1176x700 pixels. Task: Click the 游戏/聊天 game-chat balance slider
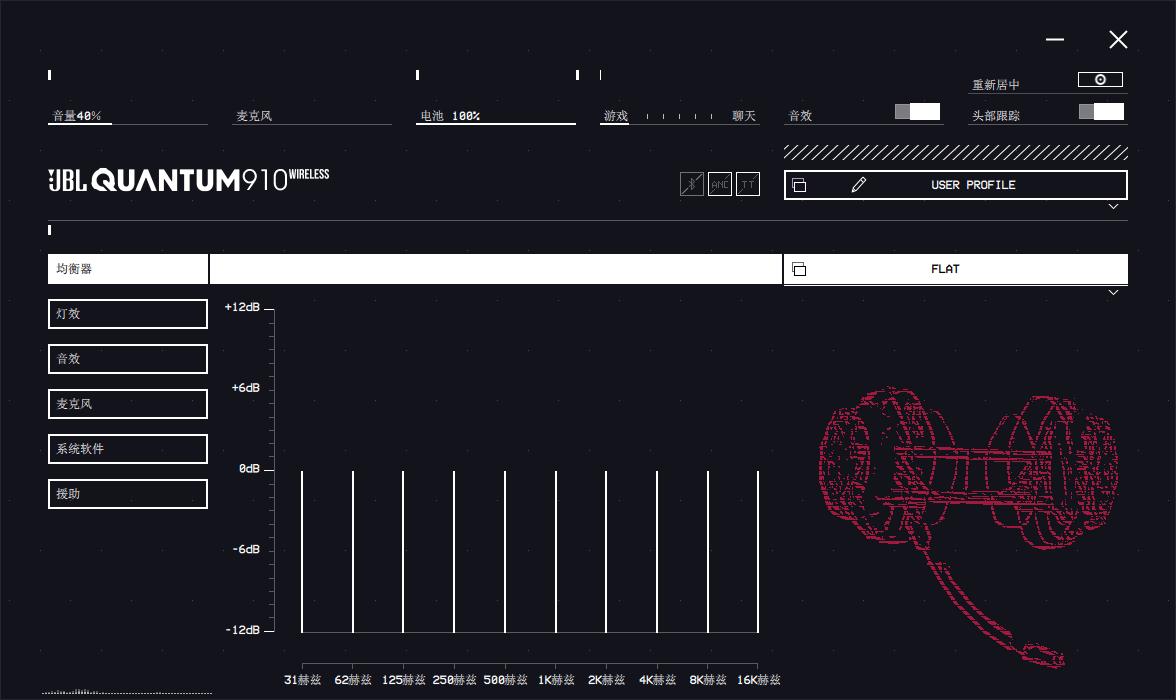(680, 117)
